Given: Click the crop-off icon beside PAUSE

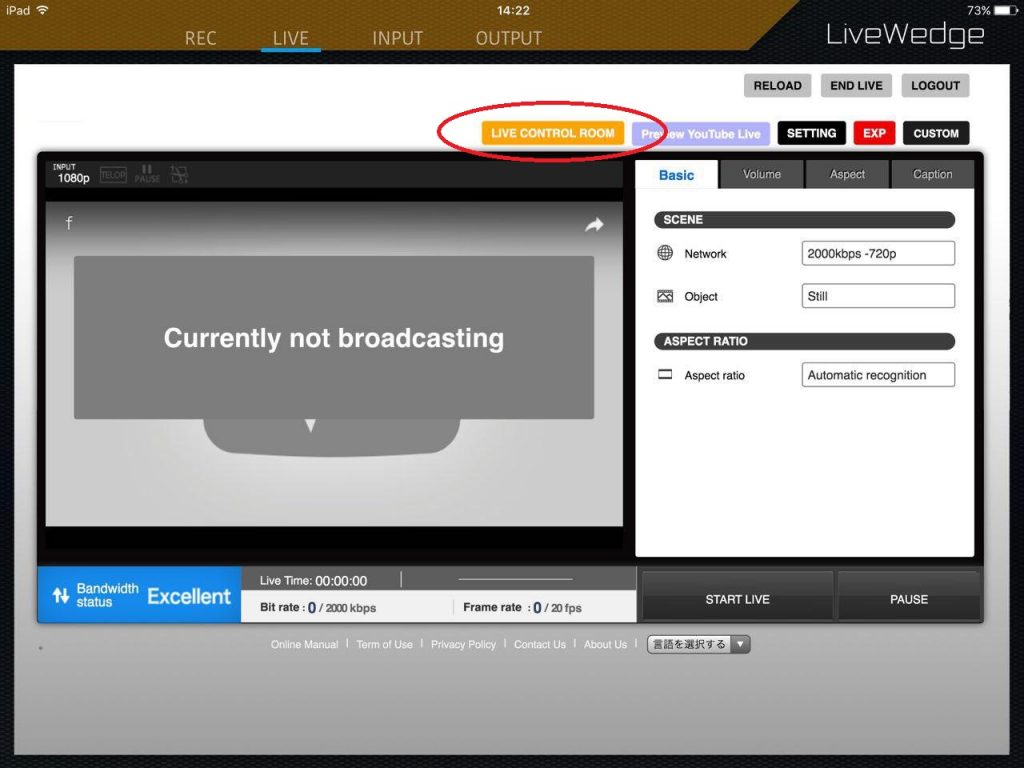Looking at the screenshot, I should pos(180,174).
